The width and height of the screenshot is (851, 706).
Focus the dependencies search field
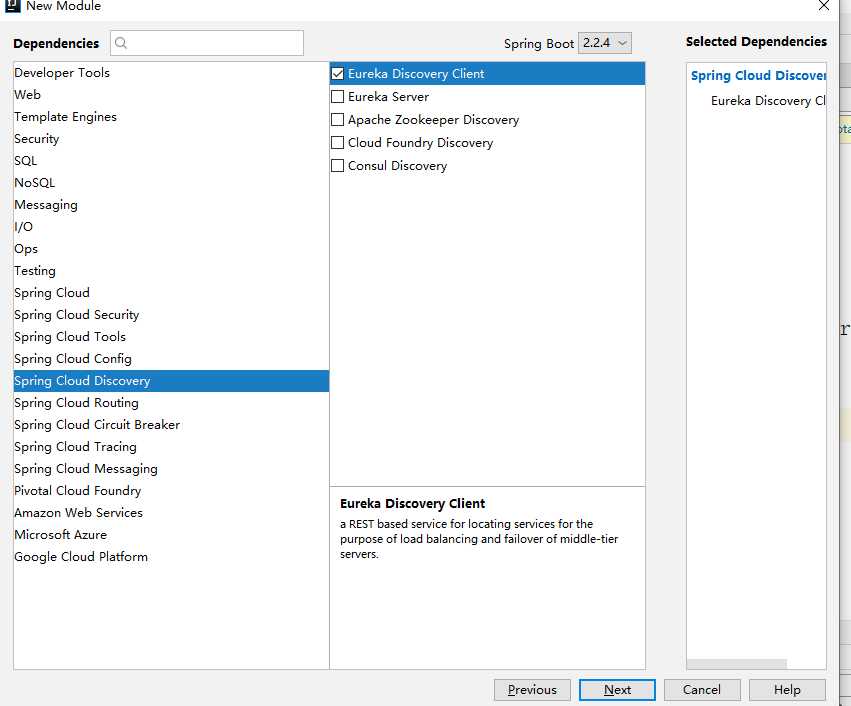click(207, 43)
